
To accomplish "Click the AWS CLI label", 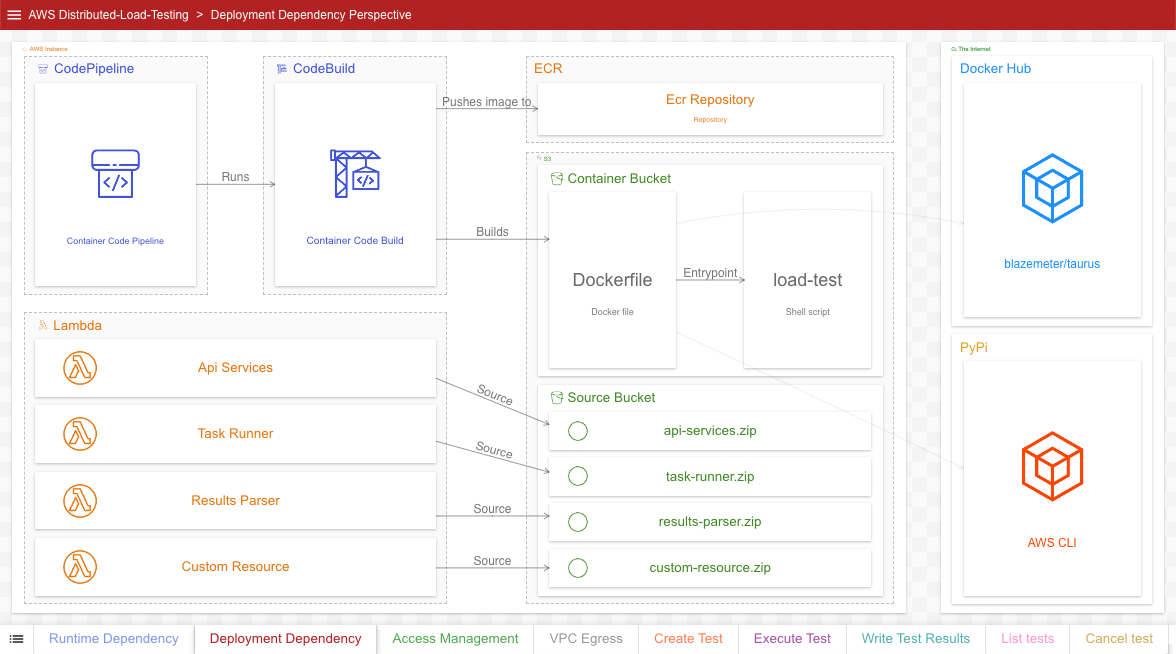I will (1052, 543).
